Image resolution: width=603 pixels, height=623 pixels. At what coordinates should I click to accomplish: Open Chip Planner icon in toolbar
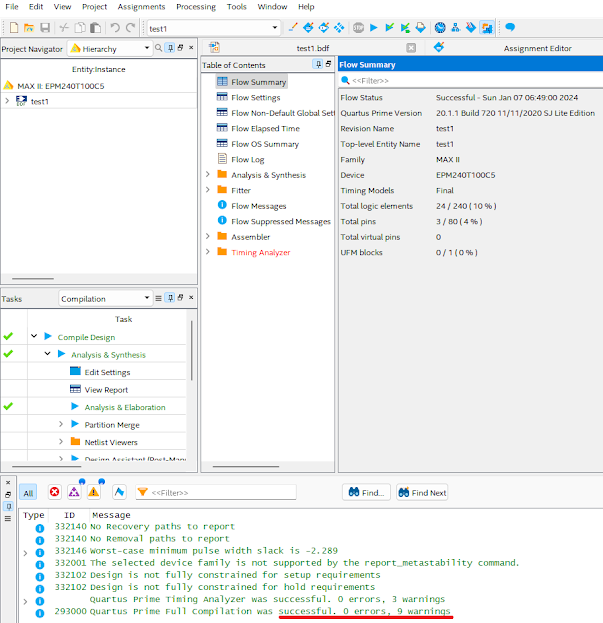[x=339, y=27]
